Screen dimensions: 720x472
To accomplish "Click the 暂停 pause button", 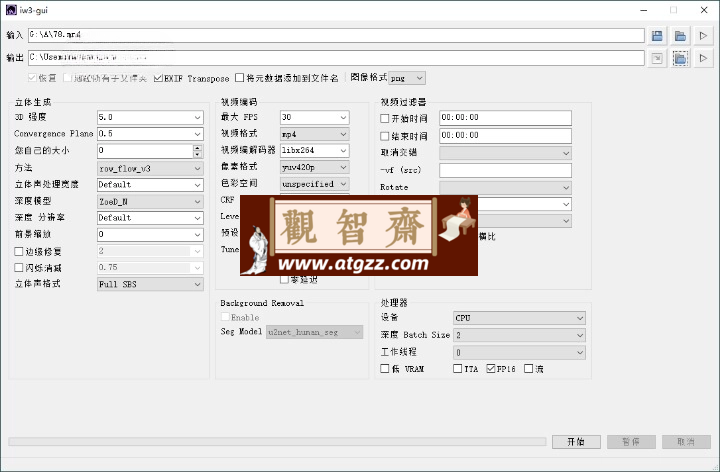I will point(631,442).
